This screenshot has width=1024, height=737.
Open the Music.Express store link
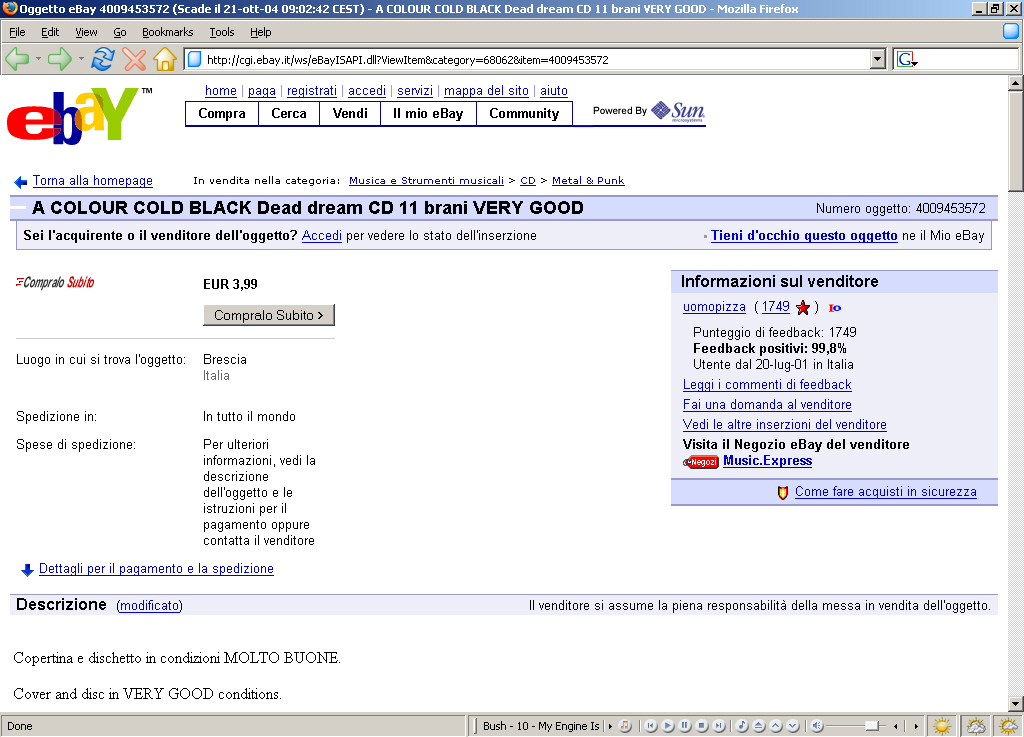[x=767, y=461]
